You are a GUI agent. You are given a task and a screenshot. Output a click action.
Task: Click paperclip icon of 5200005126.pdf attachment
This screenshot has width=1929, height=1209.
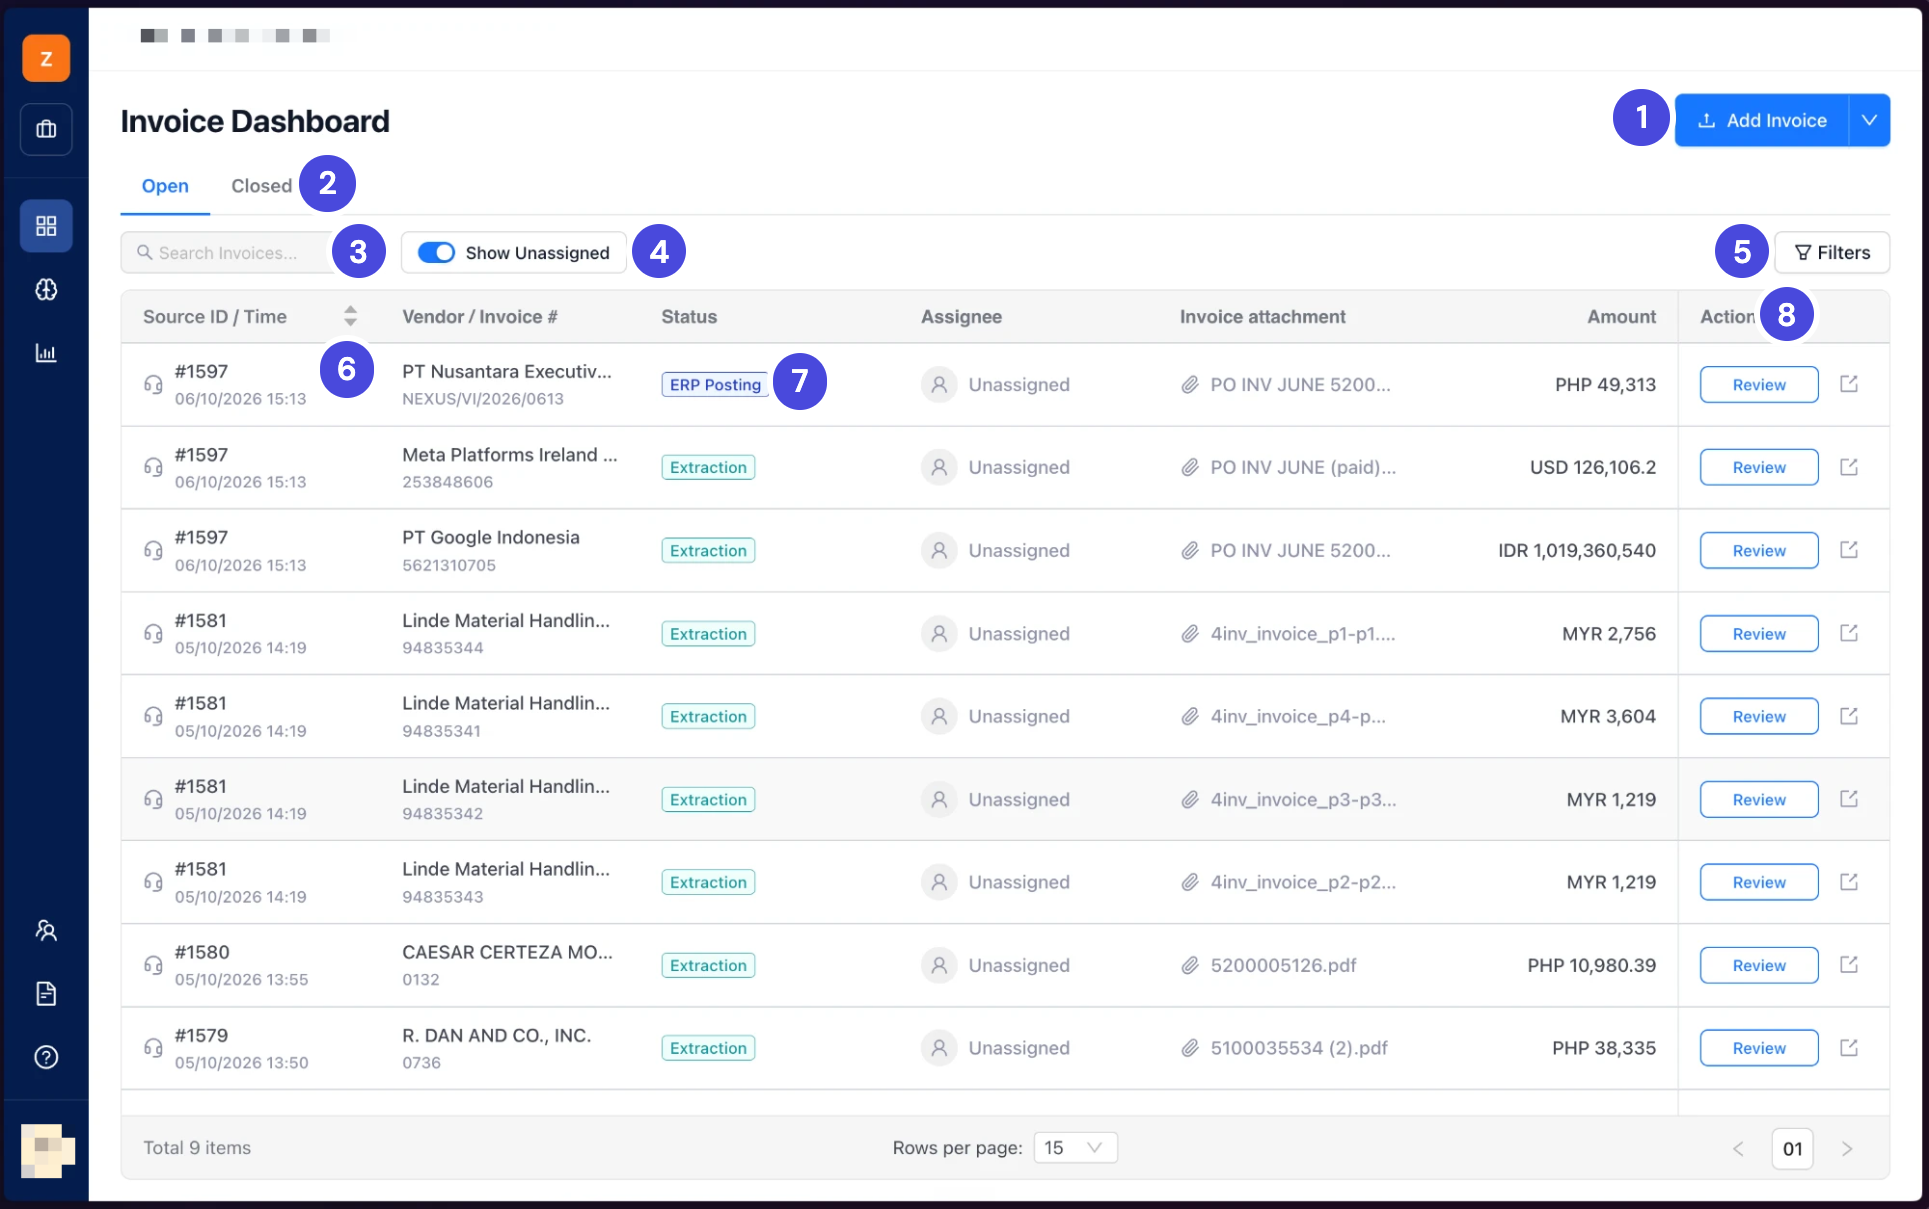click(1190, 966)
